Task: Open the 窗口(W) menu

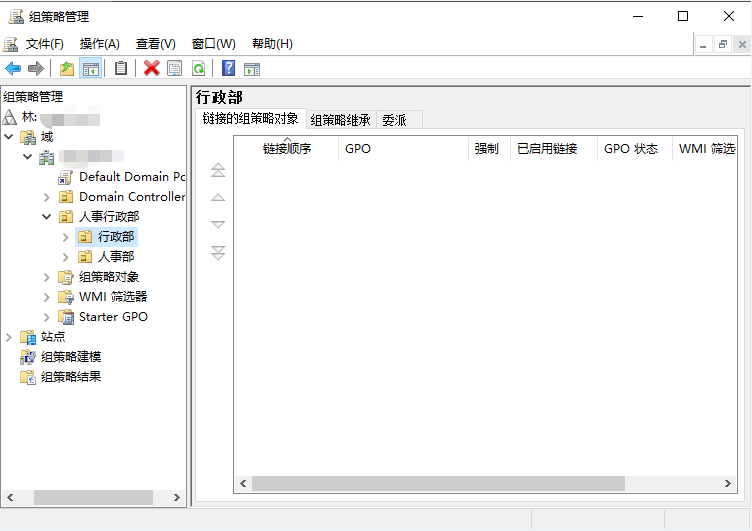Action: pos(213,44)
